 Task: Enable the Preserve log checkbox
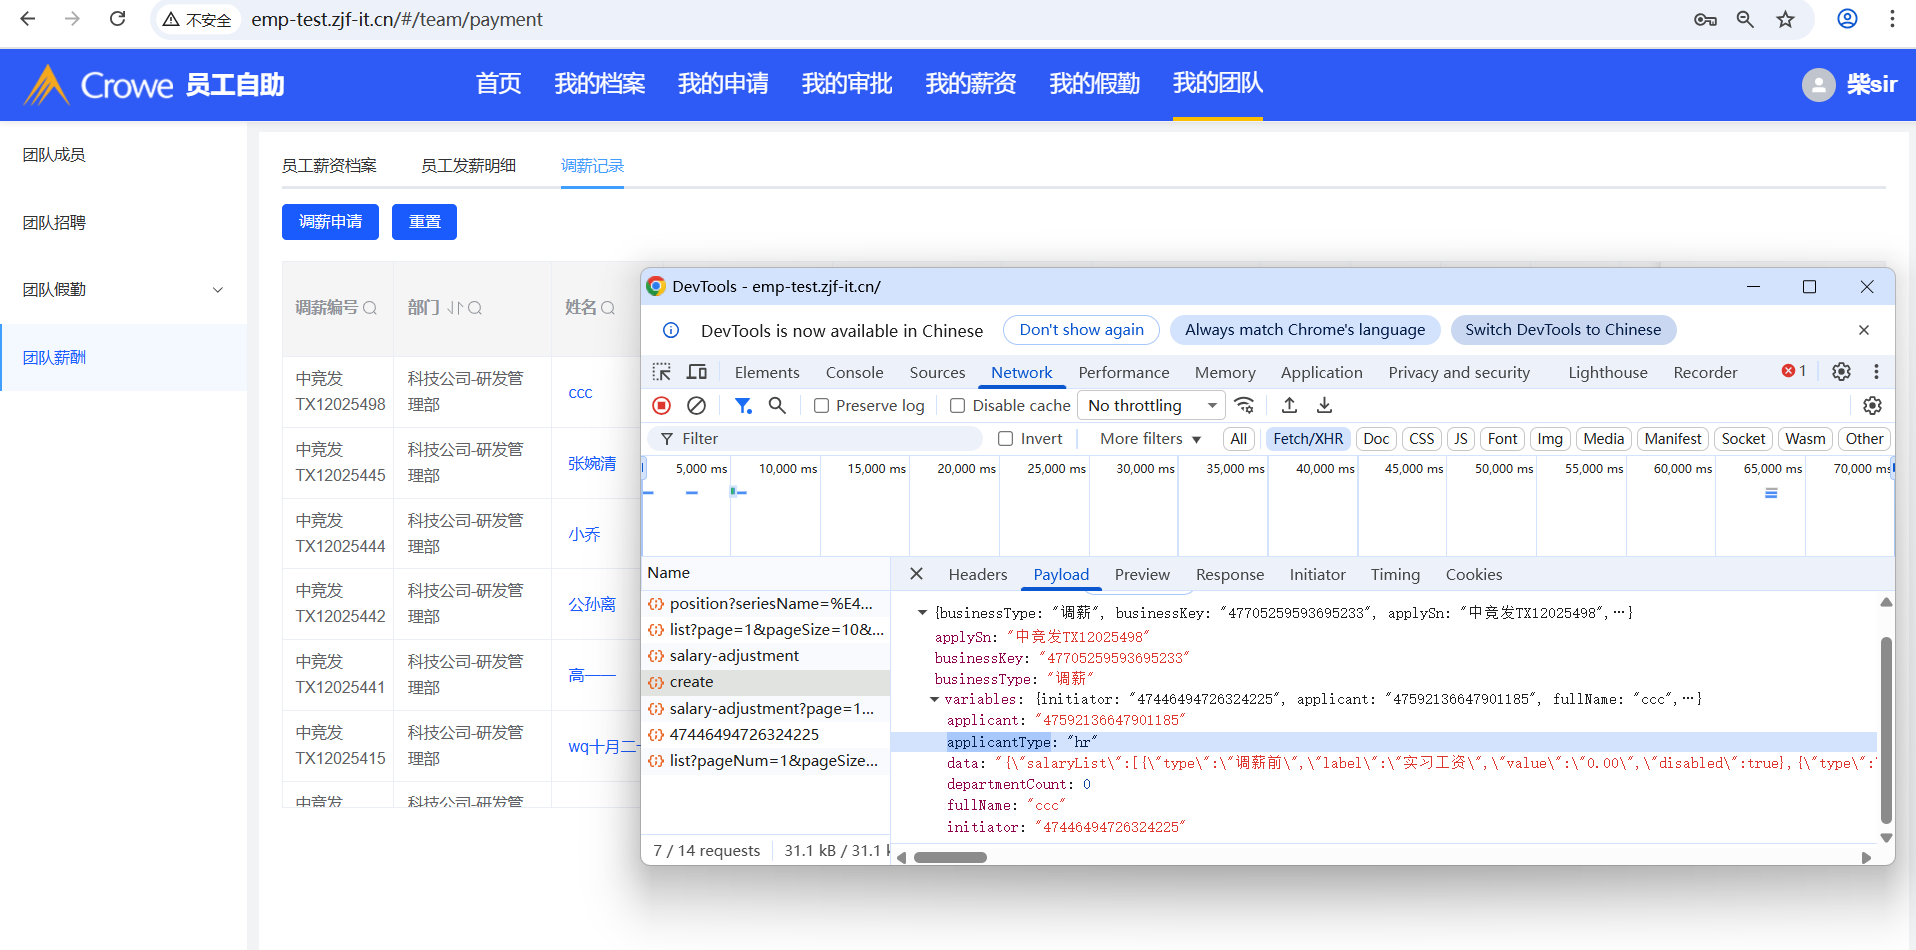(x=821, y=406)
